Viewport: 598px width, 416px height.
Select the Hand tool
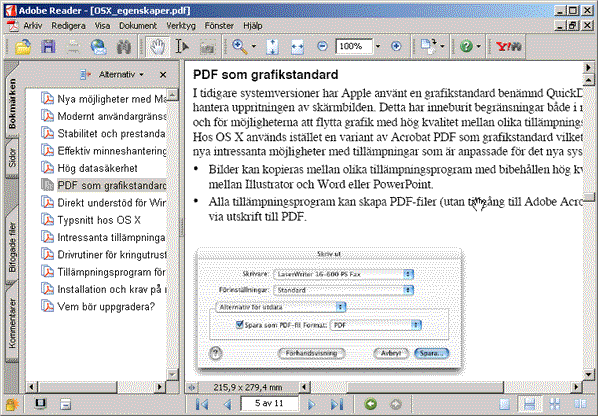[157, 47]
